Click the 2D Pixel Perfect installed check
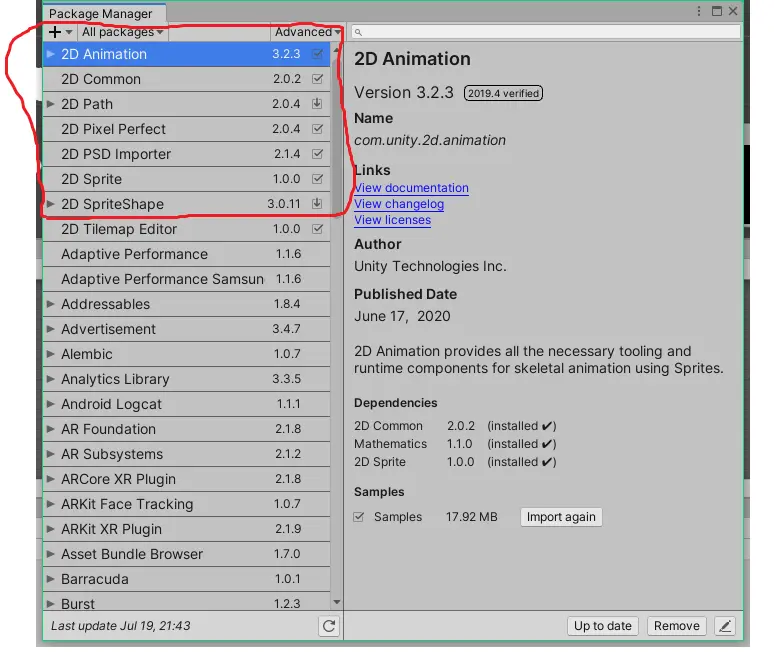 pos(317,129)
